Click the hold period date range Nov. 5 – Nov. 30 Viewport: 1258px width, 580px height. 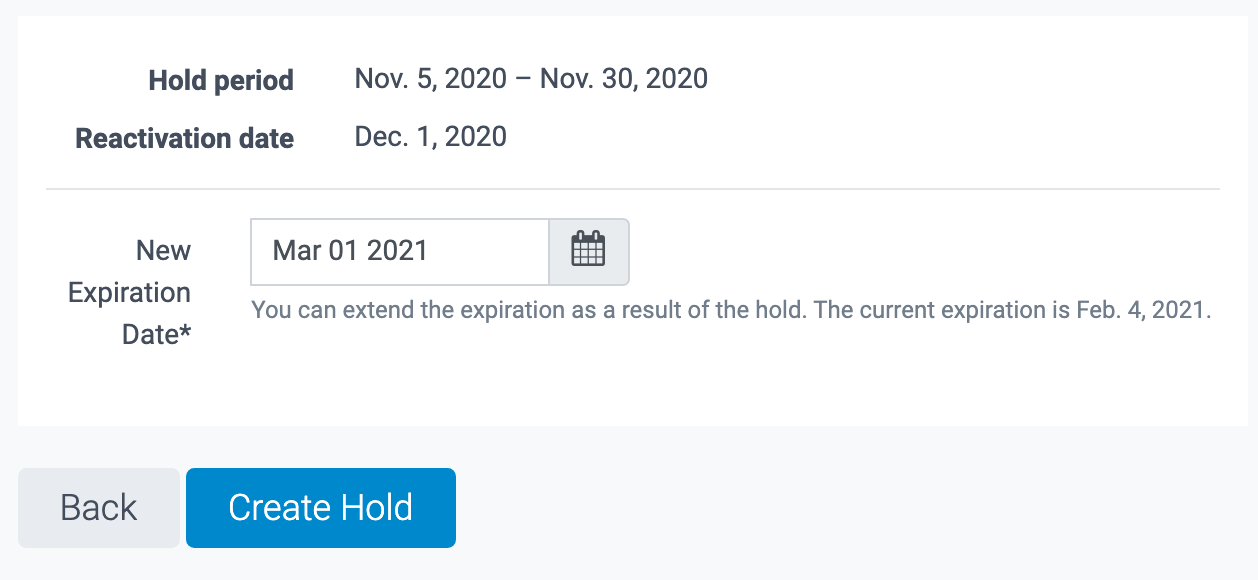point(531,78)
